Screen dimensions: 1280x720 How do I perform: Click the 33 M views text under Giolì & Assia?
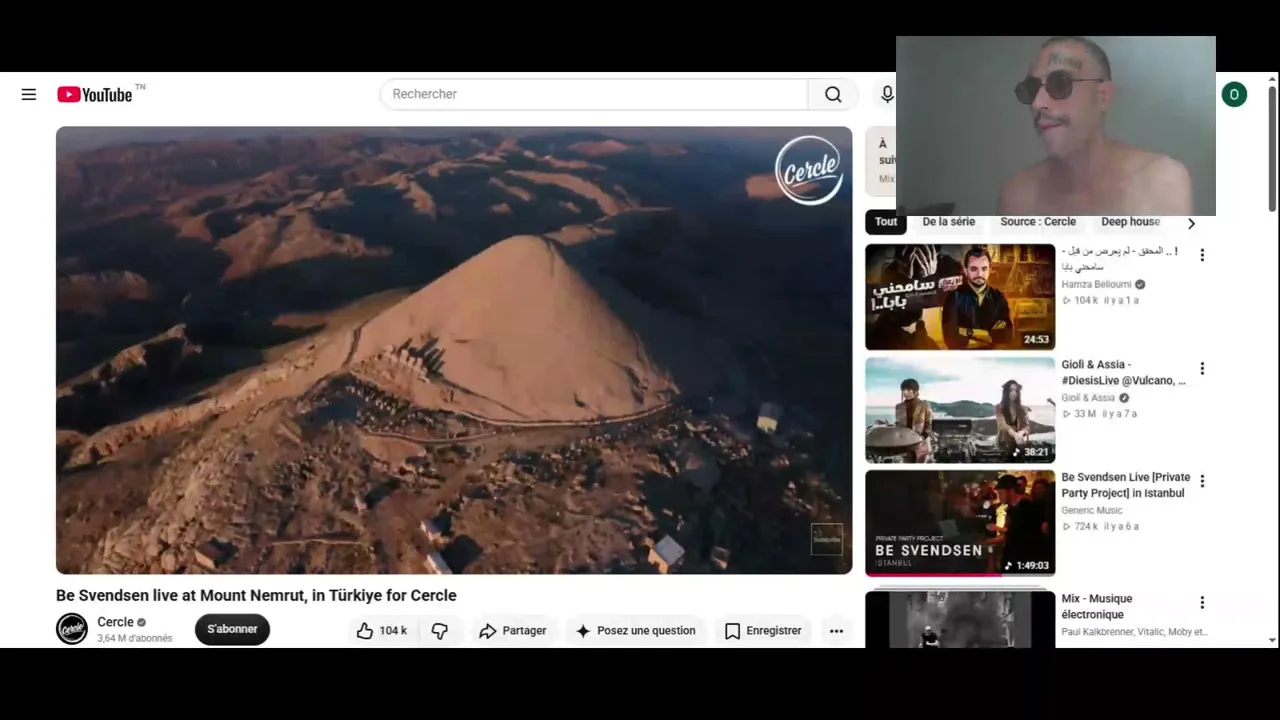pyautogui.click(x=1079, y=413)
